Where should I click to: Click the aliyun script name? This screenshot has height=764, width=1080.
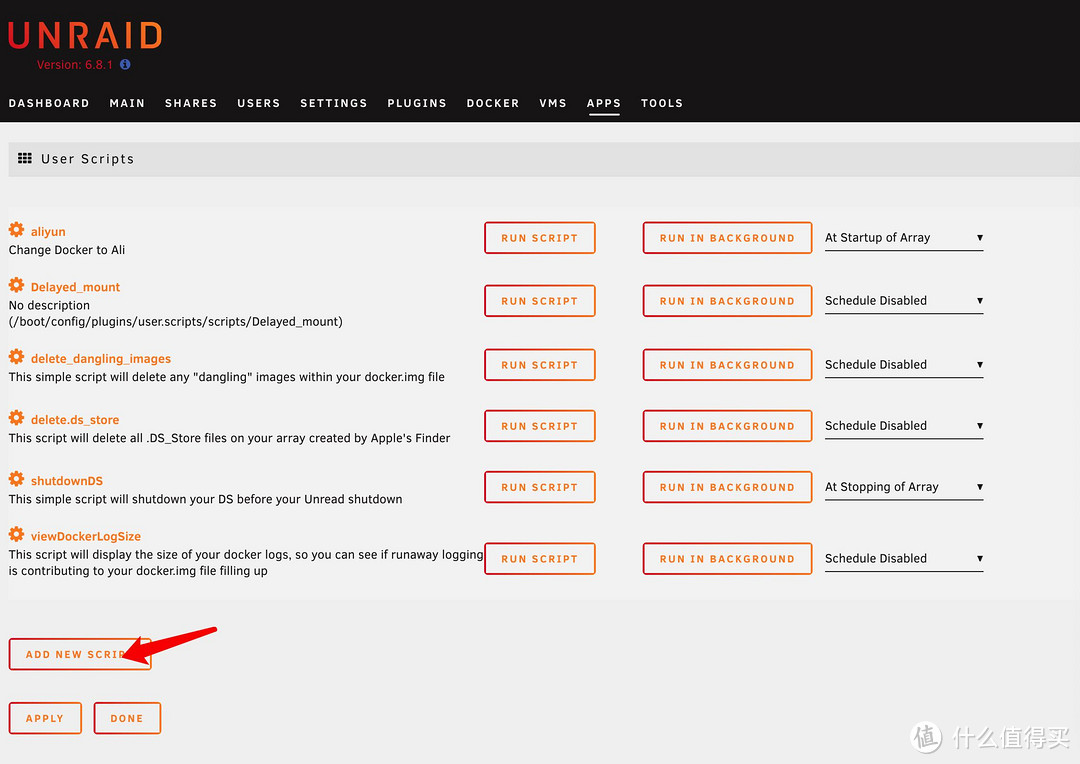pos(48,231)
